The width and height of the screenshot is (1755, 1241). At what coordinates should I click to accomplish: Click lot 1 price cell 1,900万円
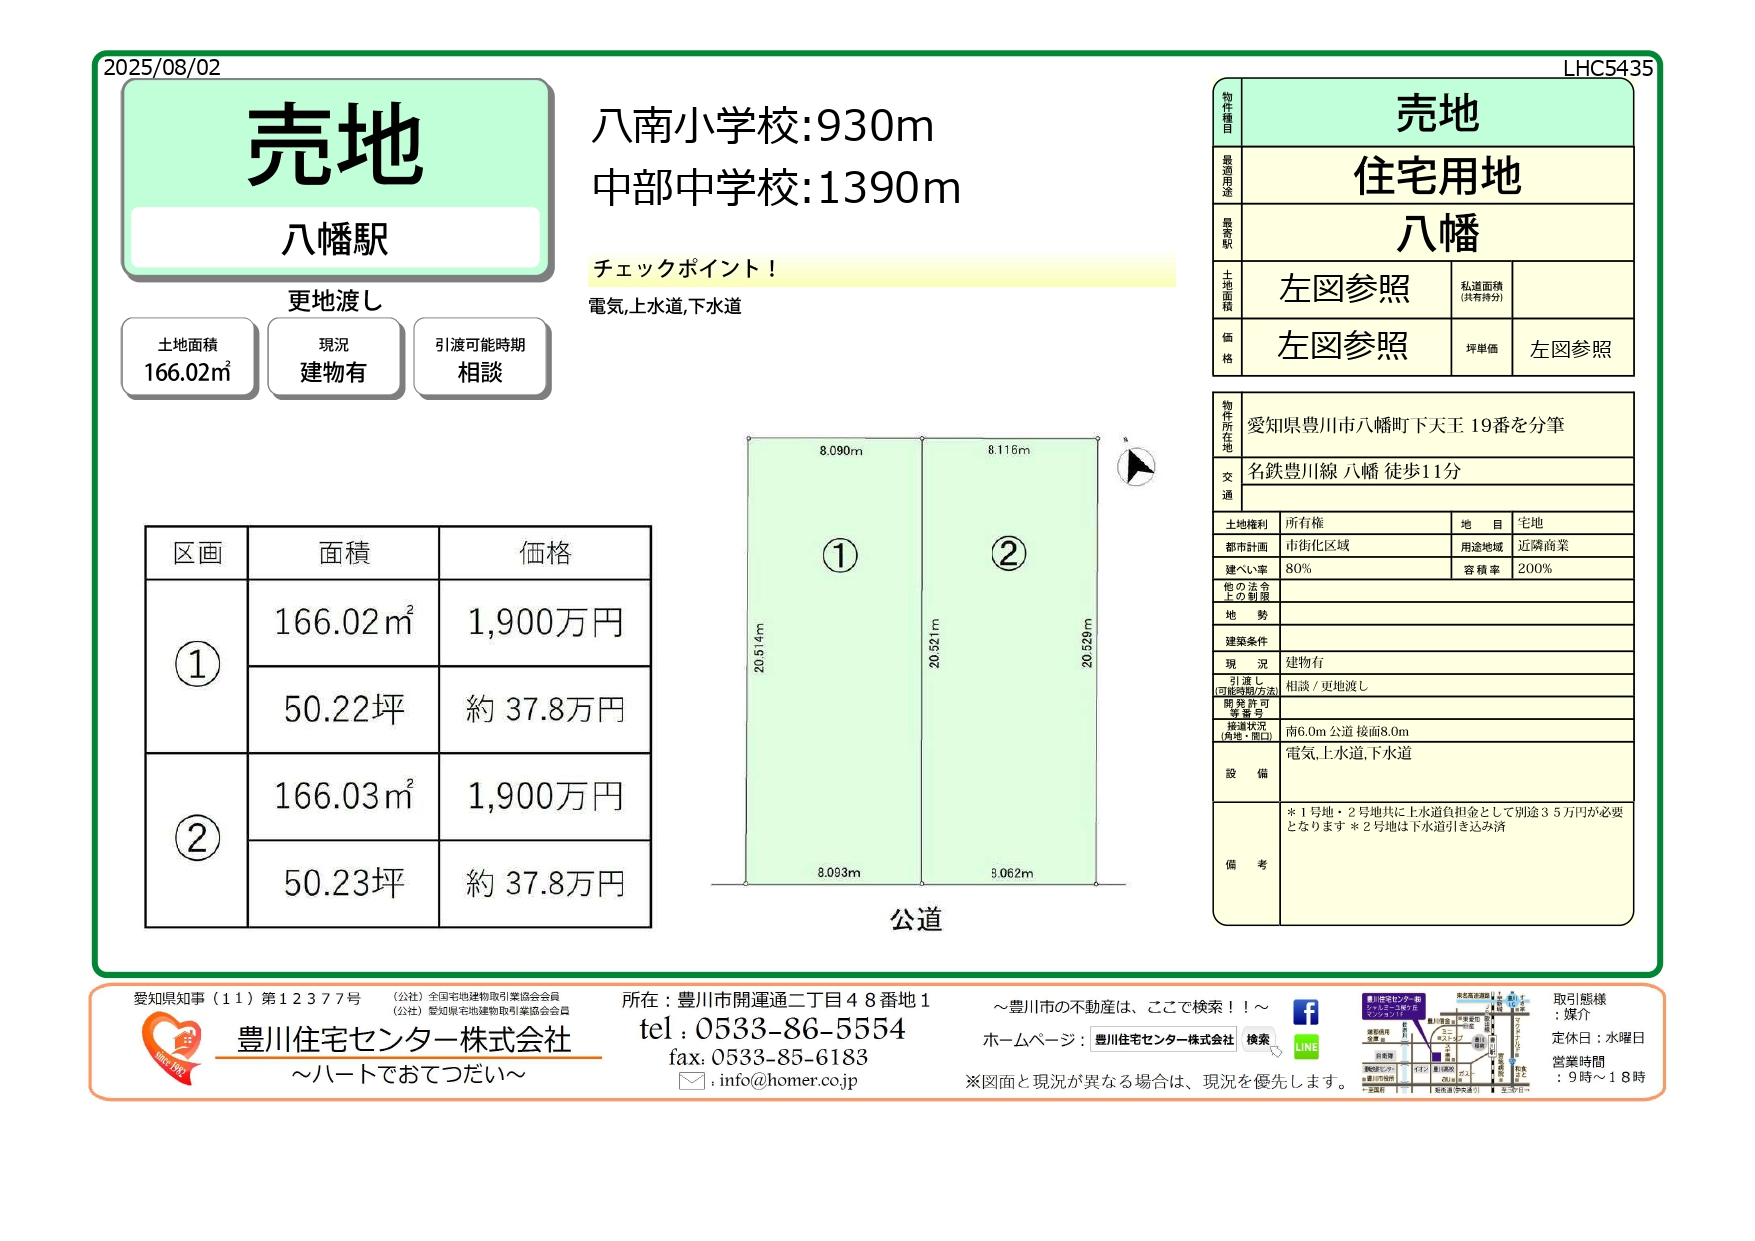(545, 622)
